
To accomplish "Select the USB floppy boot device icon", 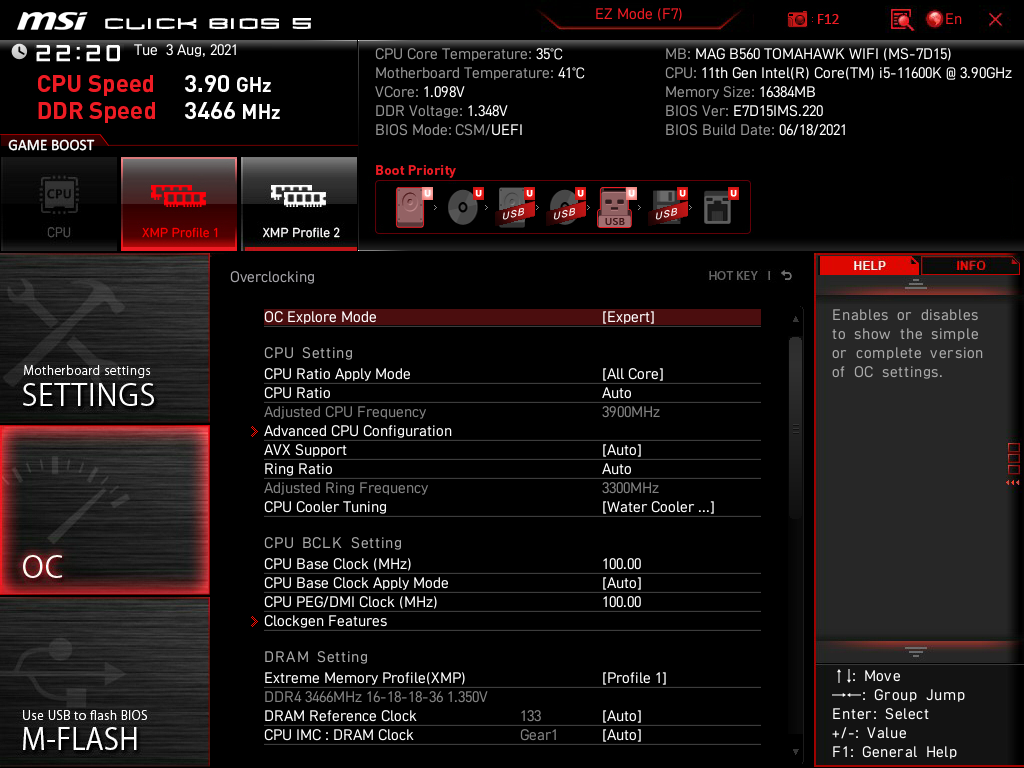I will (x=667, y=206).
